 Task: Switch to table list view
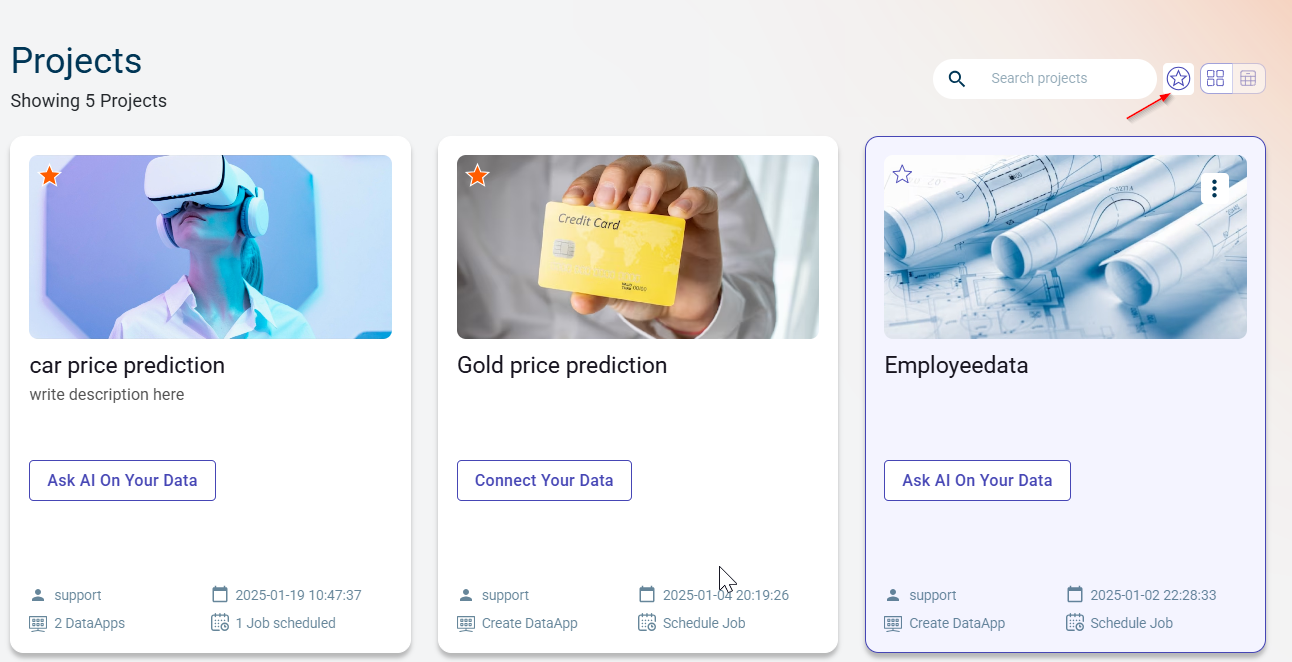(x=1248, y=78)
